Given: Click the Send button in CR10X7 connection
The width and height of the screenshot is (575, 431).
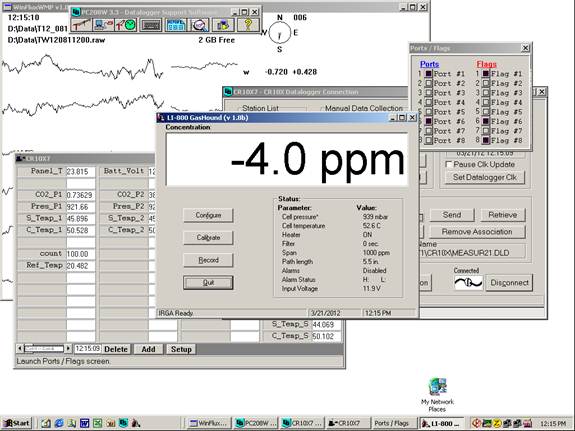Looking at the screenshot, I should (452, 215).
